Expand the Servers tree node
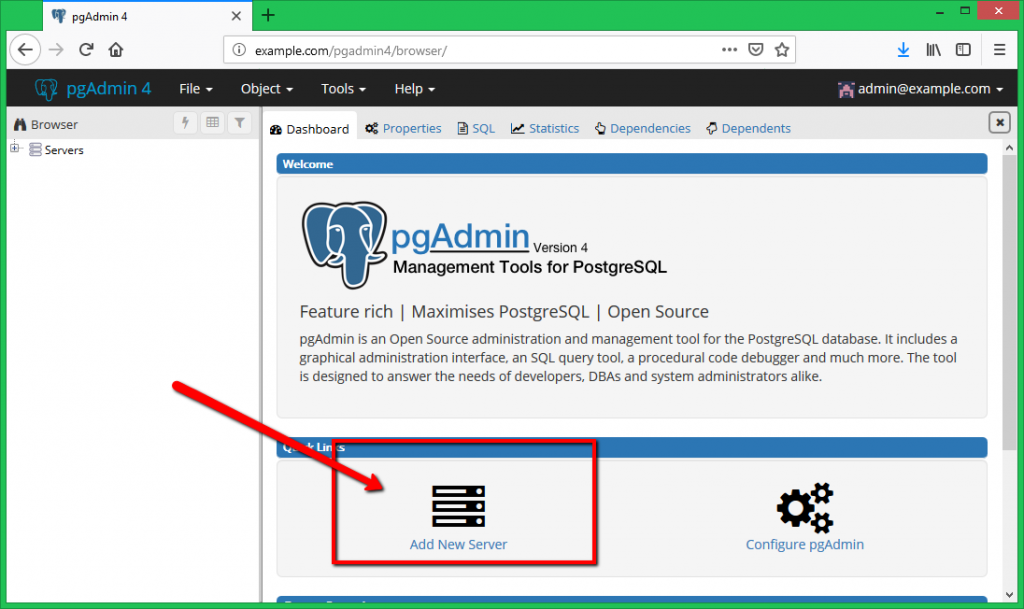This screenshot has height=609, width=1024. pos(15,150)
